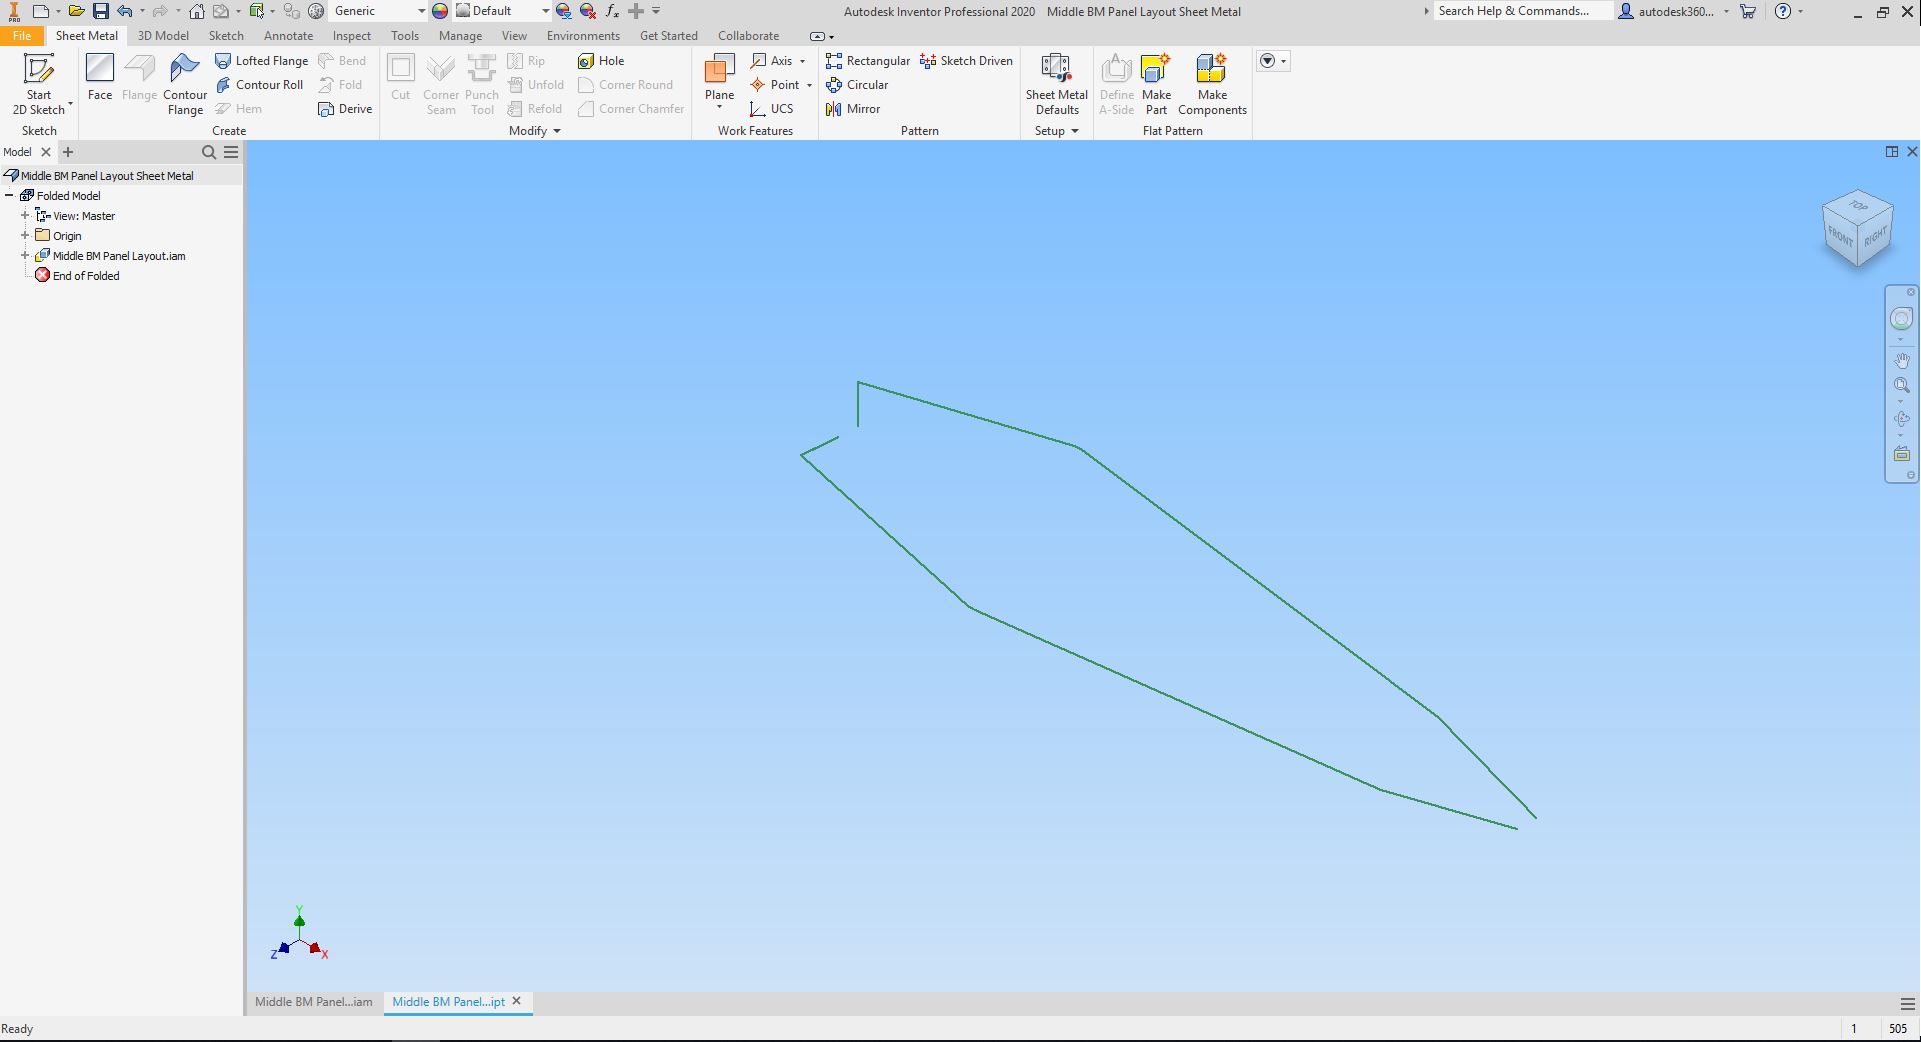Viewport: 1921px width, 1042px height.
Task: Create a work Plane
Action: tap(719, 80)
